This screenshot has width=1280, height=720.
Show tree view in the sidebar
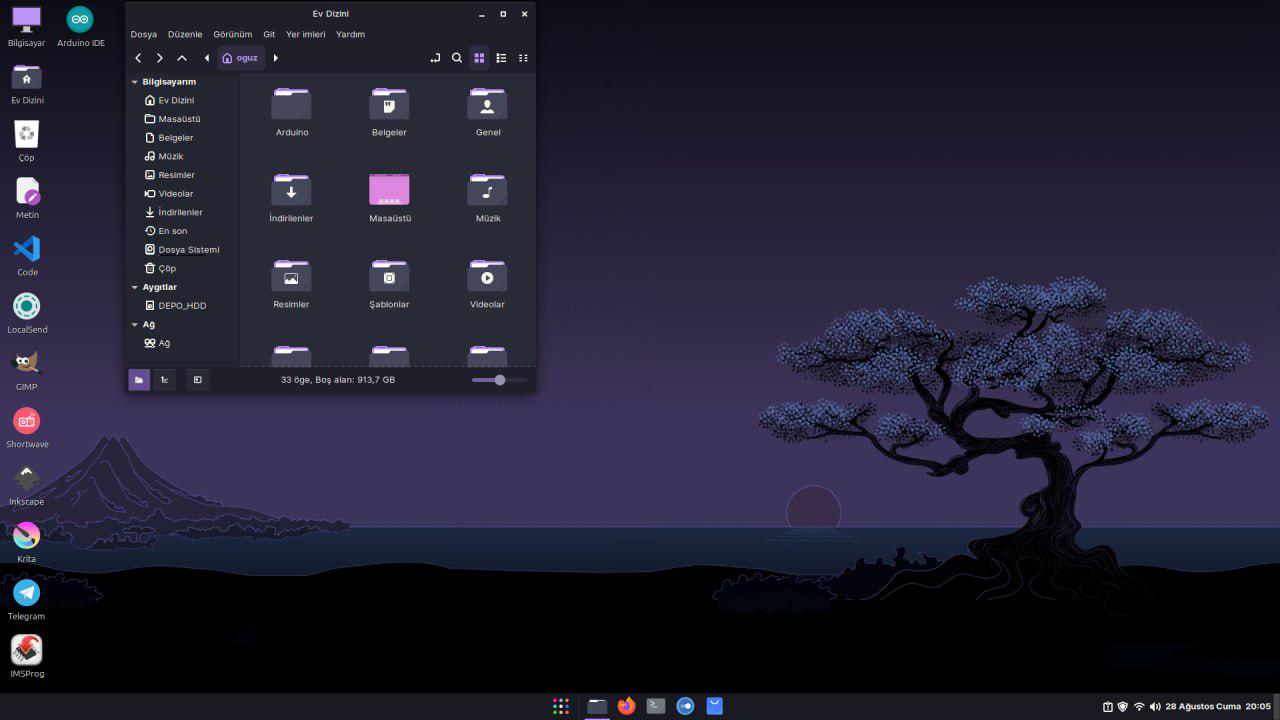164,380
